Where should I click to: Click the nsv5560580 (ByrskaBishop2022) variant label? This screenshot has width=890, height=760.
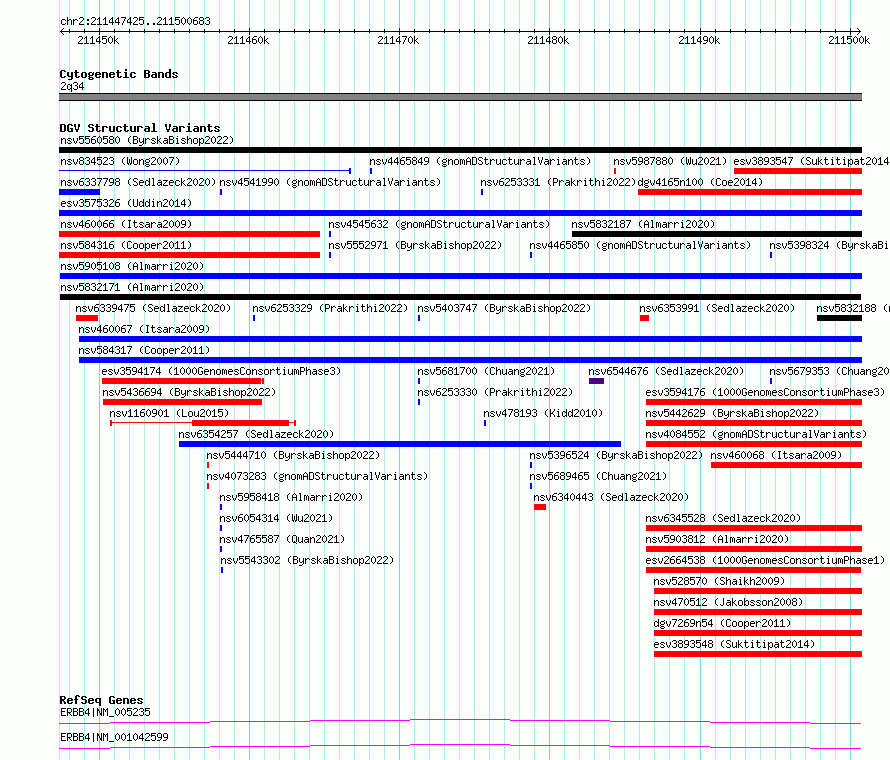pyautogui.click(x=147, y=140)
